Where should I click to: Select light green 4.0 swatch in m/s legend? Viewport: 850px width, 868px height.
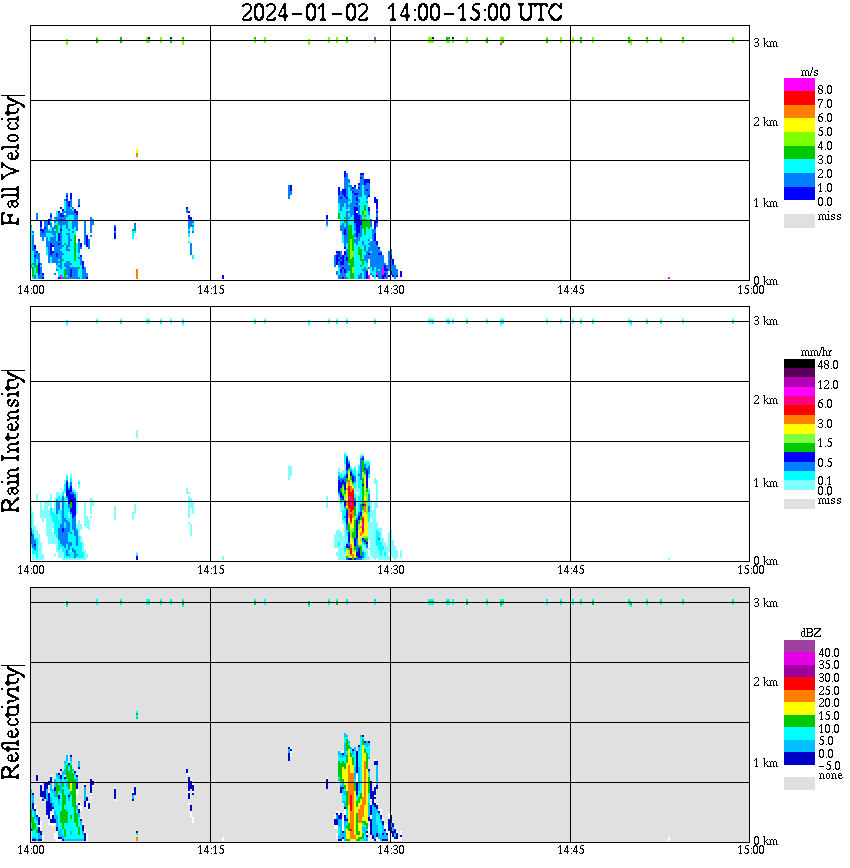pos(799,139)
